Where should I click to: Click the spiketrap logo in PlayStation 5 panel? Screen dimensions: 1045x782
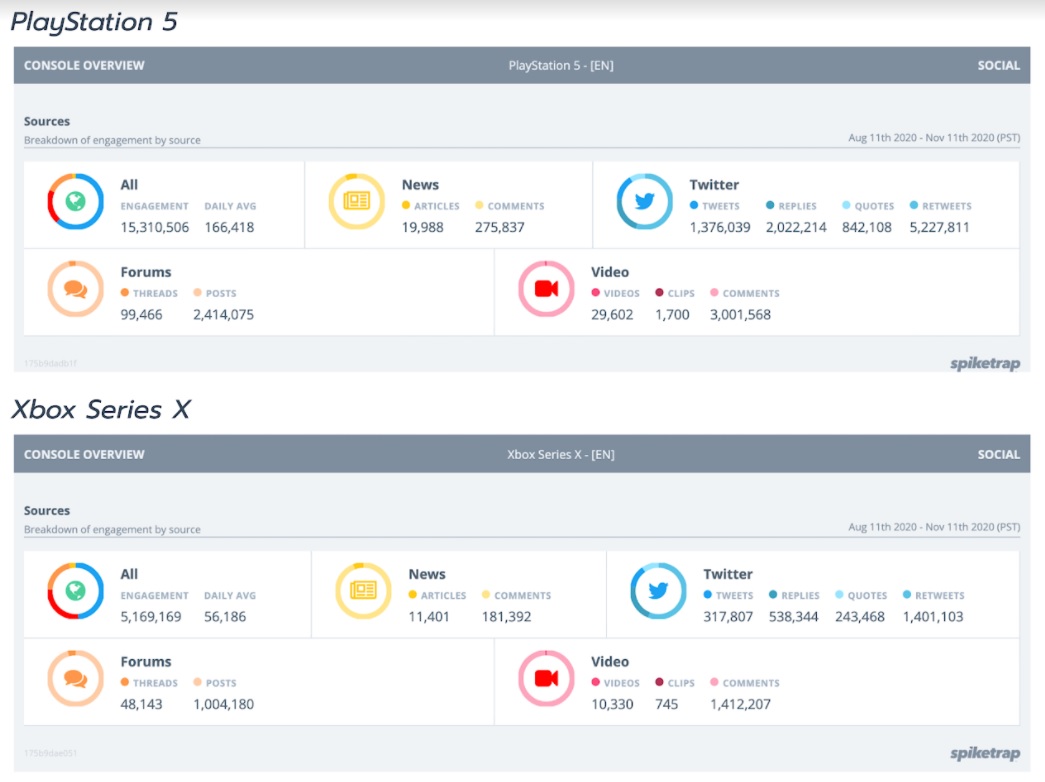pyautogui.click(x=985, y=363)
